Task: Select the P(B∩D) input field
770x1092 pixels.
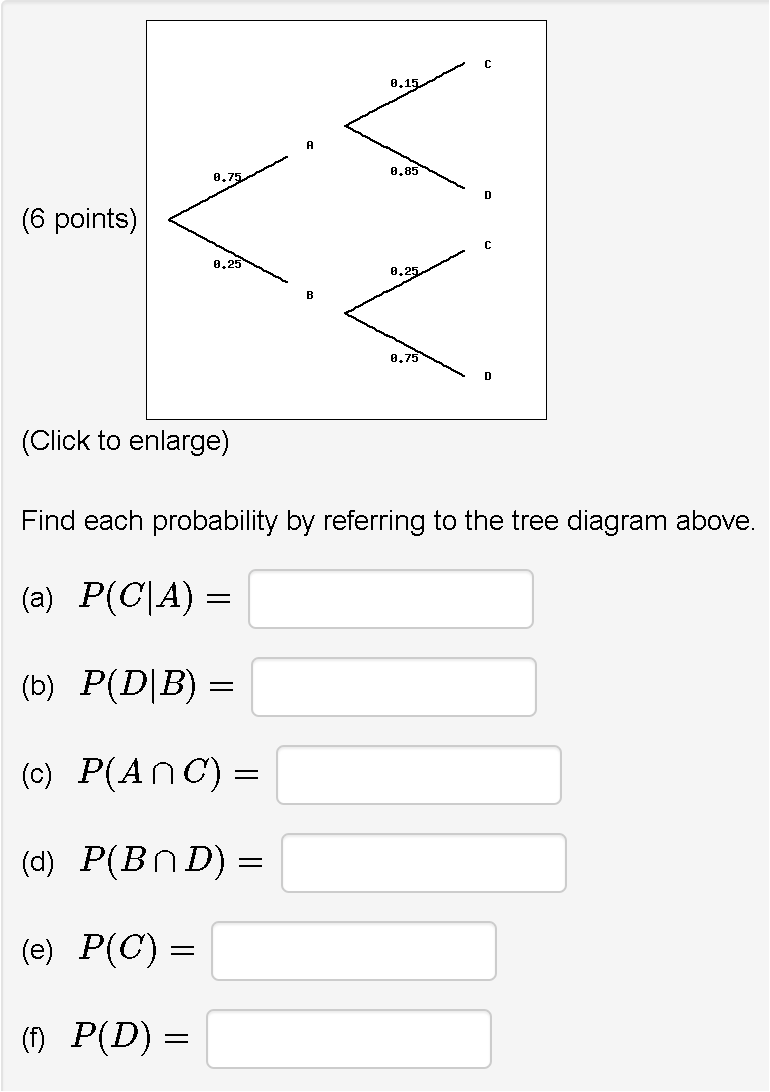Action: [x=424, y=862]
